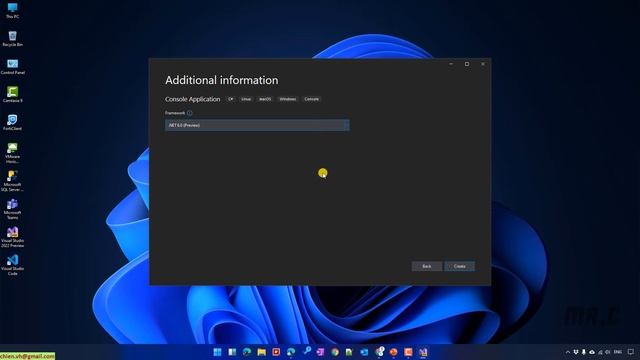
Task: Open the Widgets panel on the taskbar
Action: [232, 352]
